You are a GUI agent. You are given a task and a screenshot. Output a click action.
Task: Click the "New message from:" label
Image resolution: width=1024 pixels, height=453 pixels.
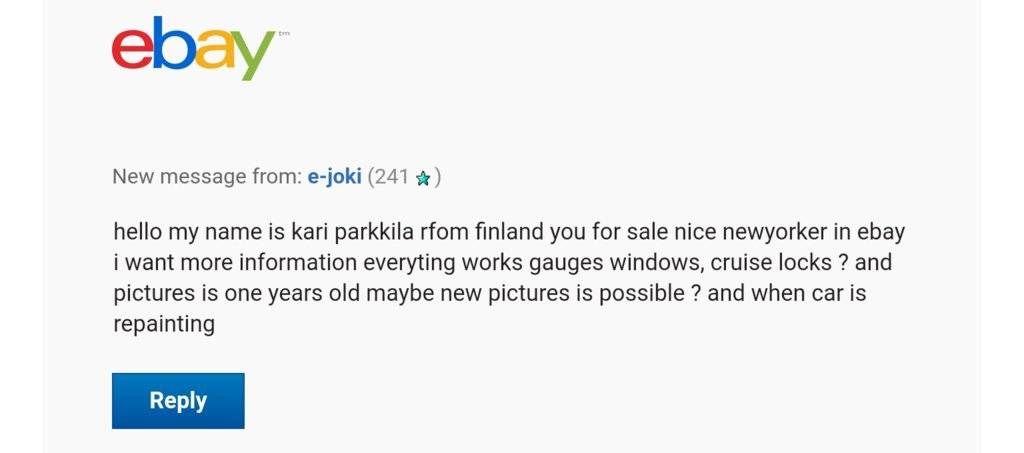click(x=207, y=178)
